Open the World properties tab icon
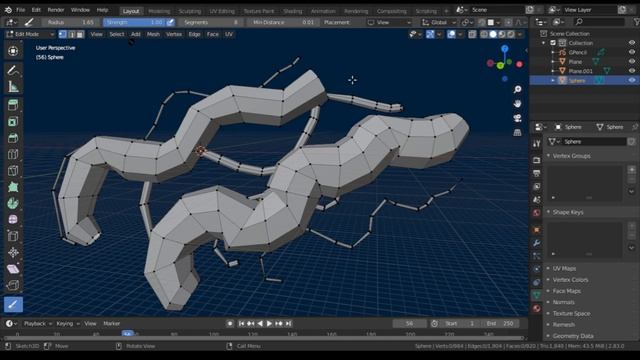Screen dimensions: 640x360 [537, 213]
